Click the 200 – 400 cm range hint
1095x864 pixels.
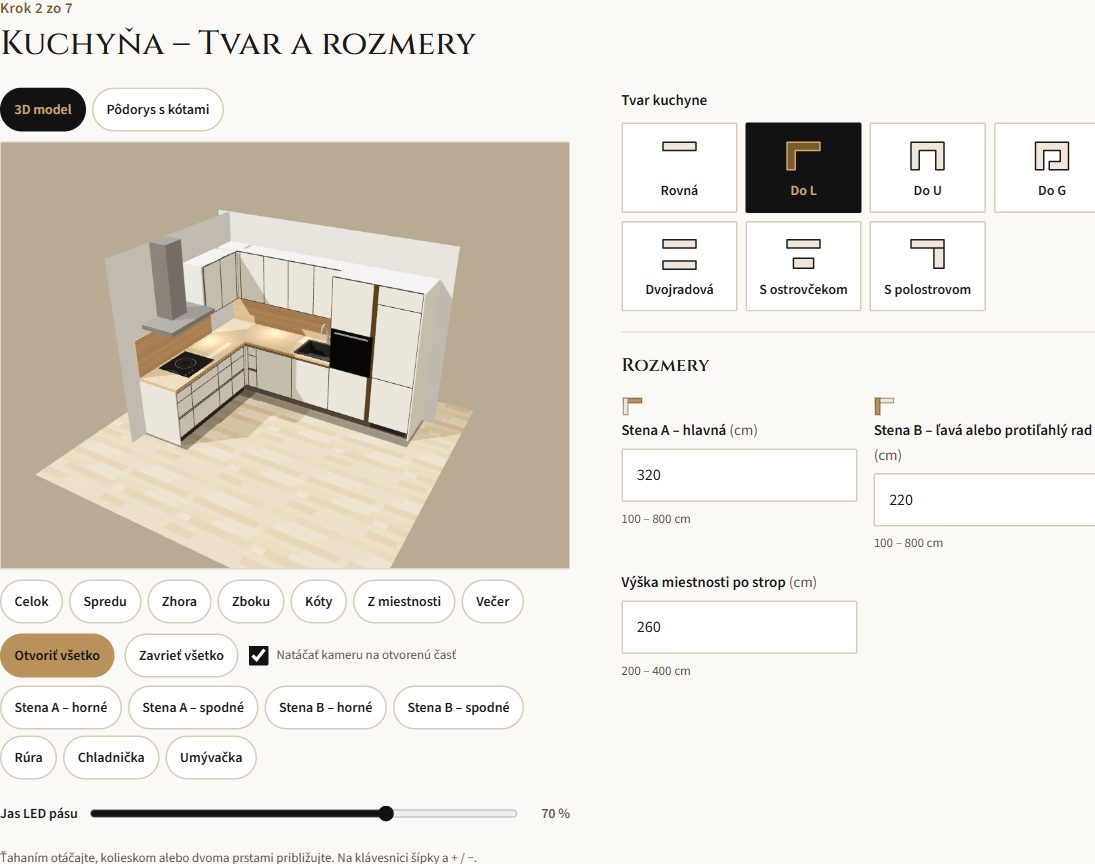(656, 671)
